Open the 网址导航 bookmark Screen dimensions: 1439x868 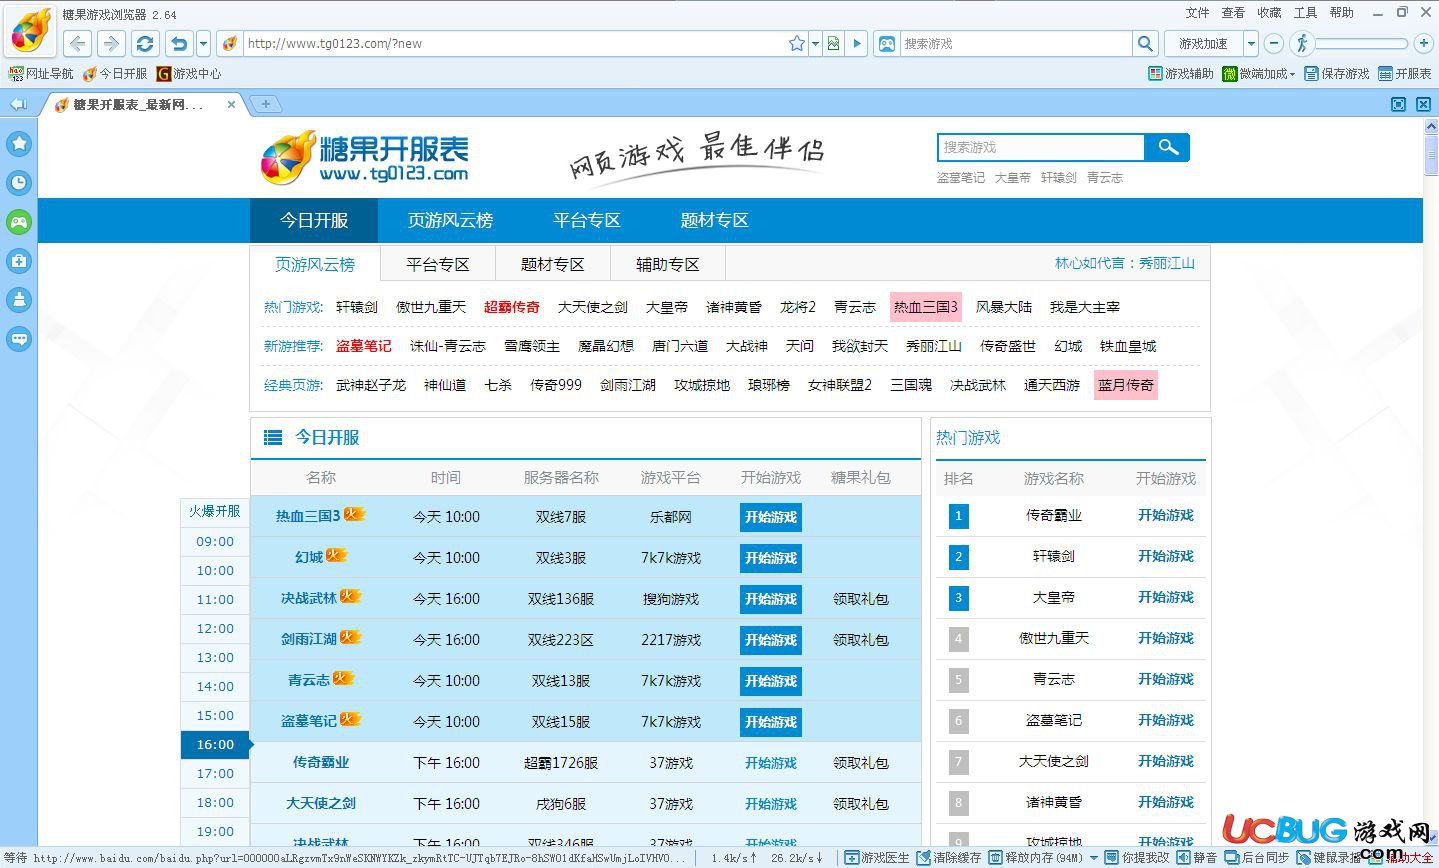pos(41,74)
